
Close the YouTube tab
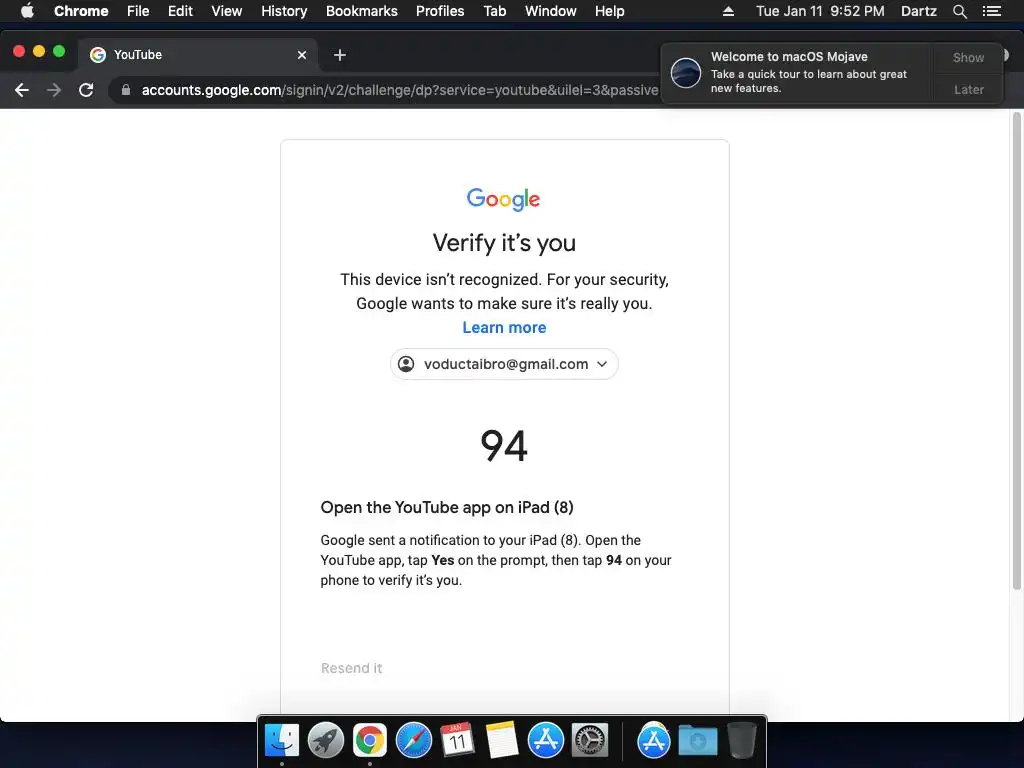(x=302, y=55)
